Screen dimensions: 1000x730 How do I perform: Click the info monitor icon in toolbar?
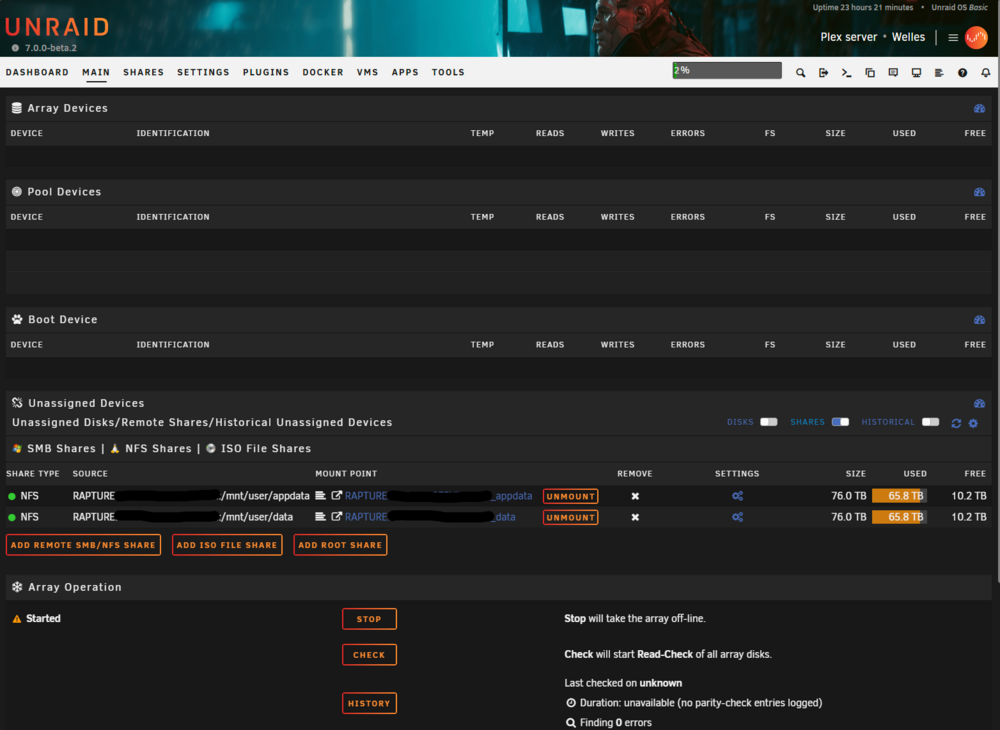pos(916,73)
